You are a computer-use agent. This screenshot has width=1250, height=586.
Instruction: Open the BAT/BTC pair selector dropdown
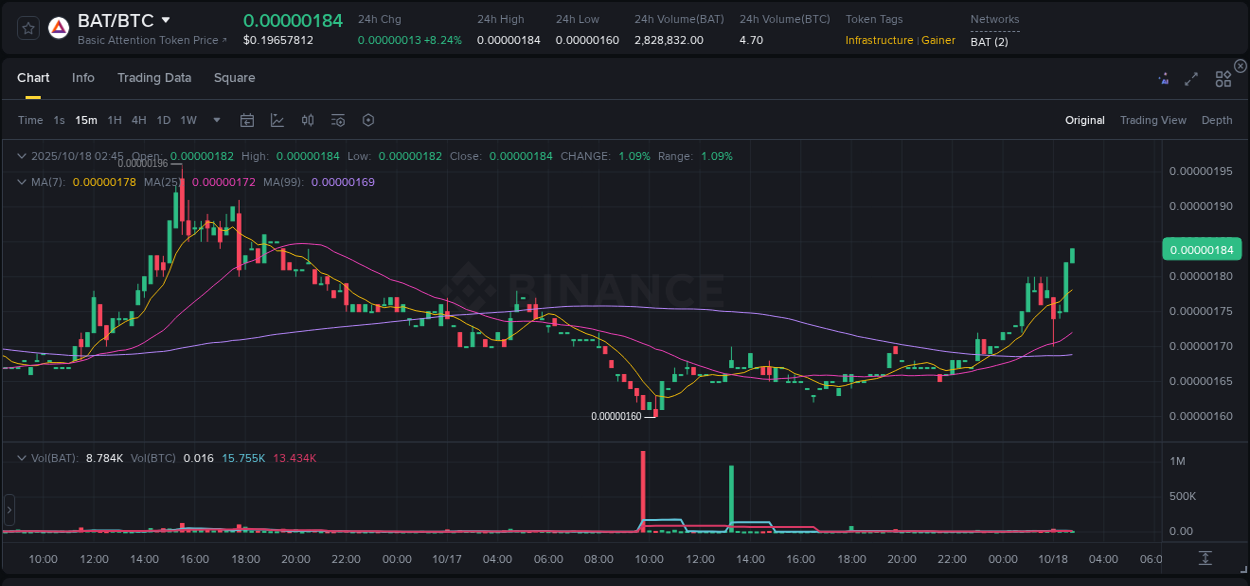tap(166, 20)
